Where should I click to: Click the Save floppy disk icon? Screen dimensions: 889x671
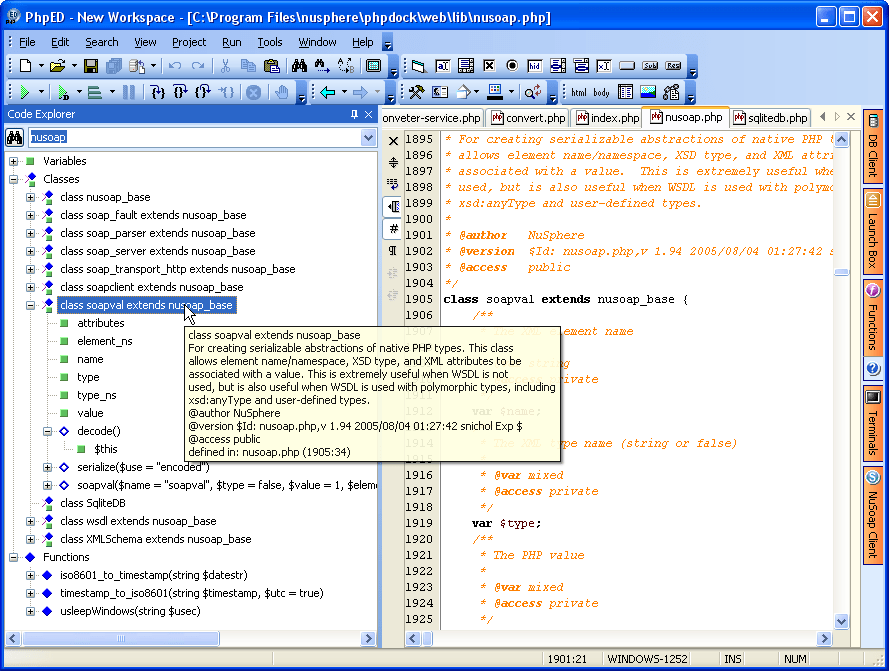click(x=91, y=66)
